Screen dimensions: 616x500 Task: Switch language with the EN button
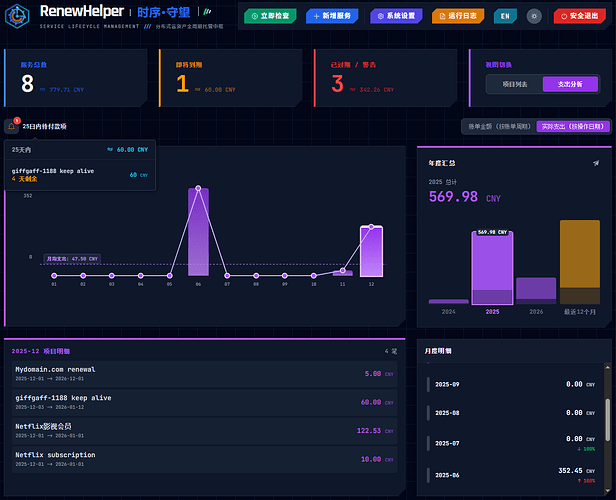505,16
